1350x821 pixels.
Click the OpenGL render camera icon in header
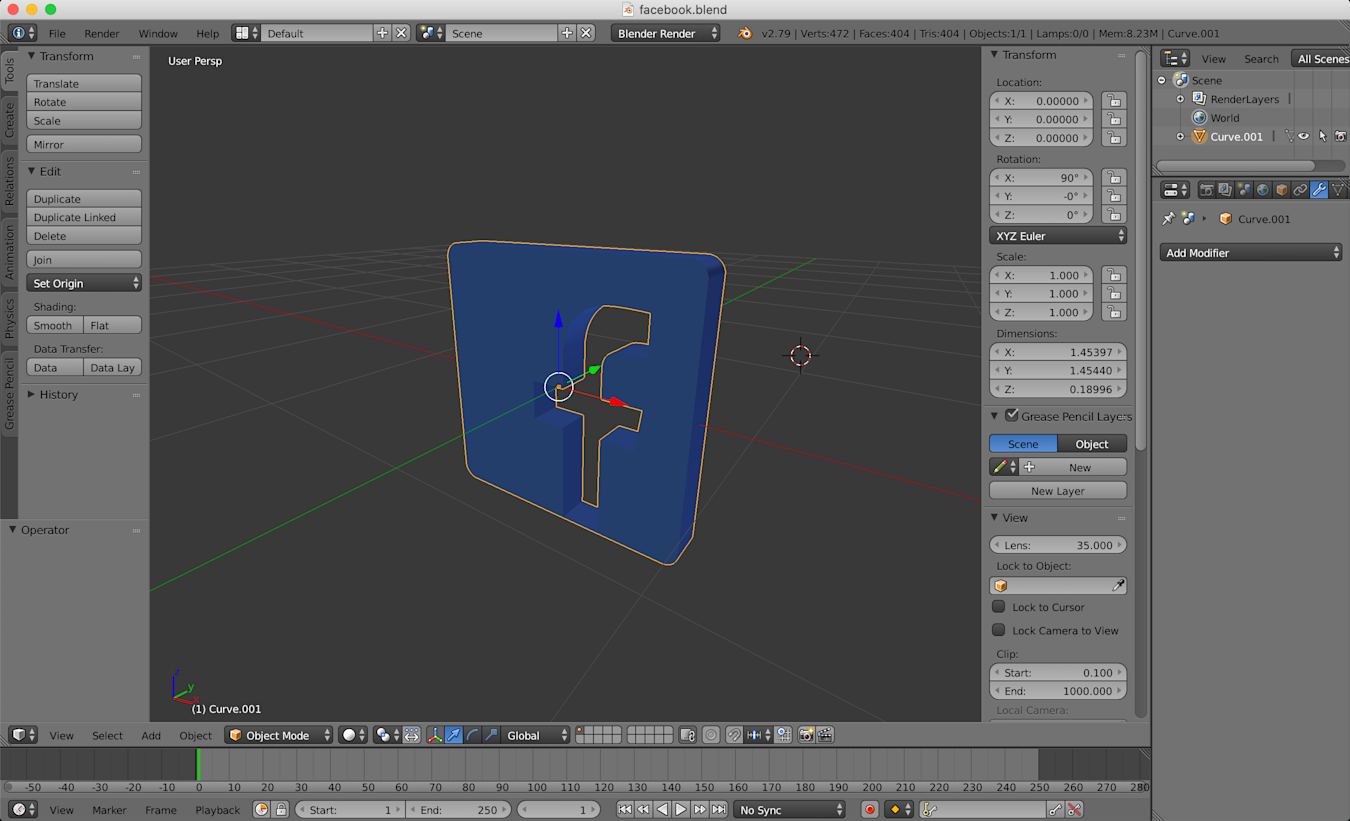[x=805, y=735]
